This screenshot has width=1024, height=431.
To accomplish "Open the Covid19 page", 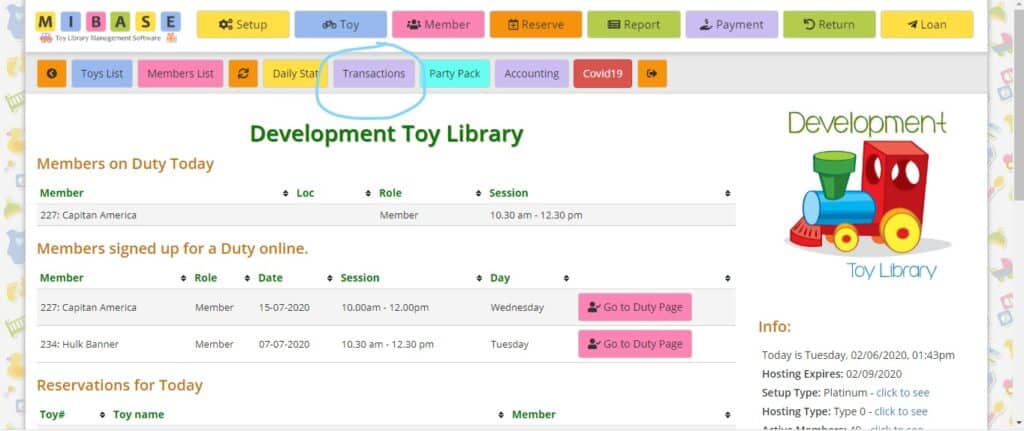I will (603, 74).
